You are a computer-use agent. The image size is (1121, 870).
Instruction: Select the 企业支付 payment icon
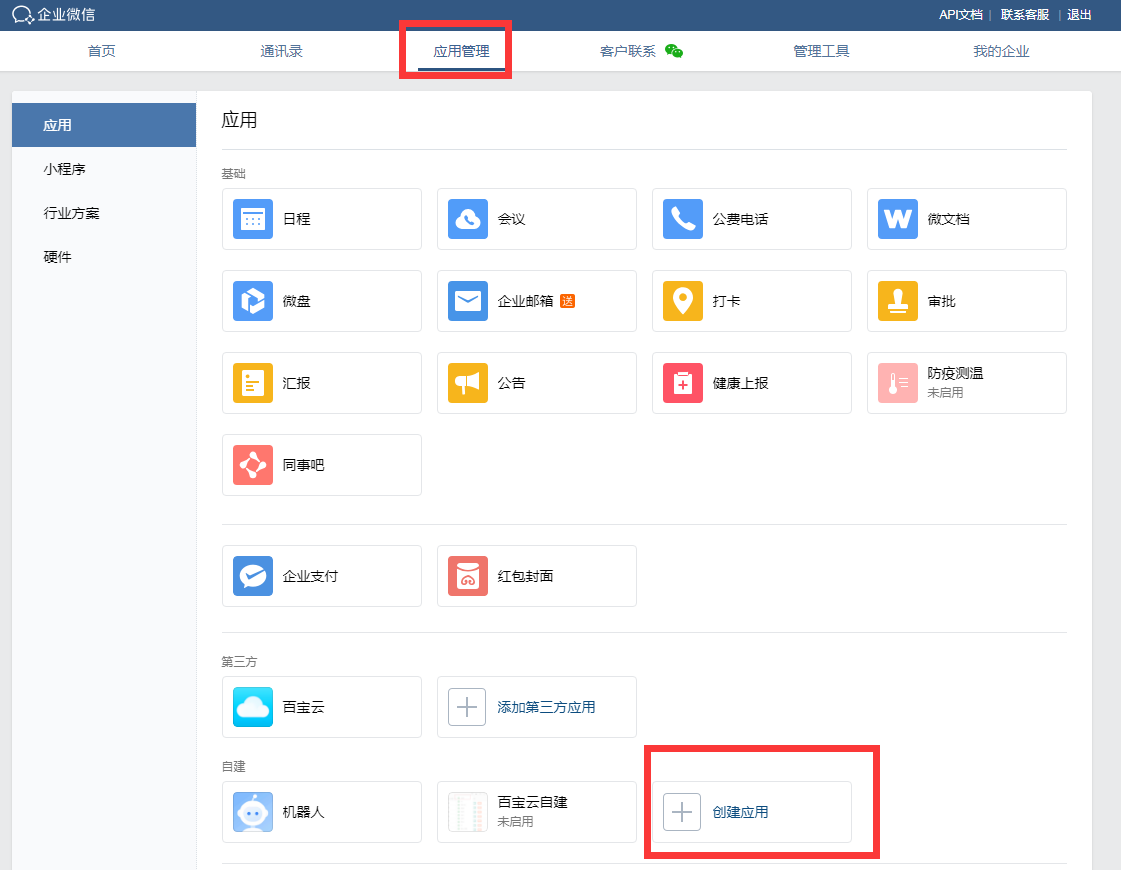(253, 576)
